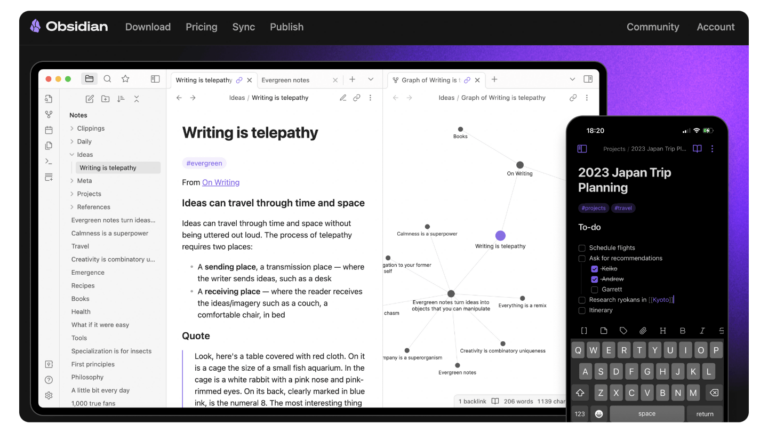Tap the space key on phone keyboard
768x432 pixels.
tap(647, 414)
